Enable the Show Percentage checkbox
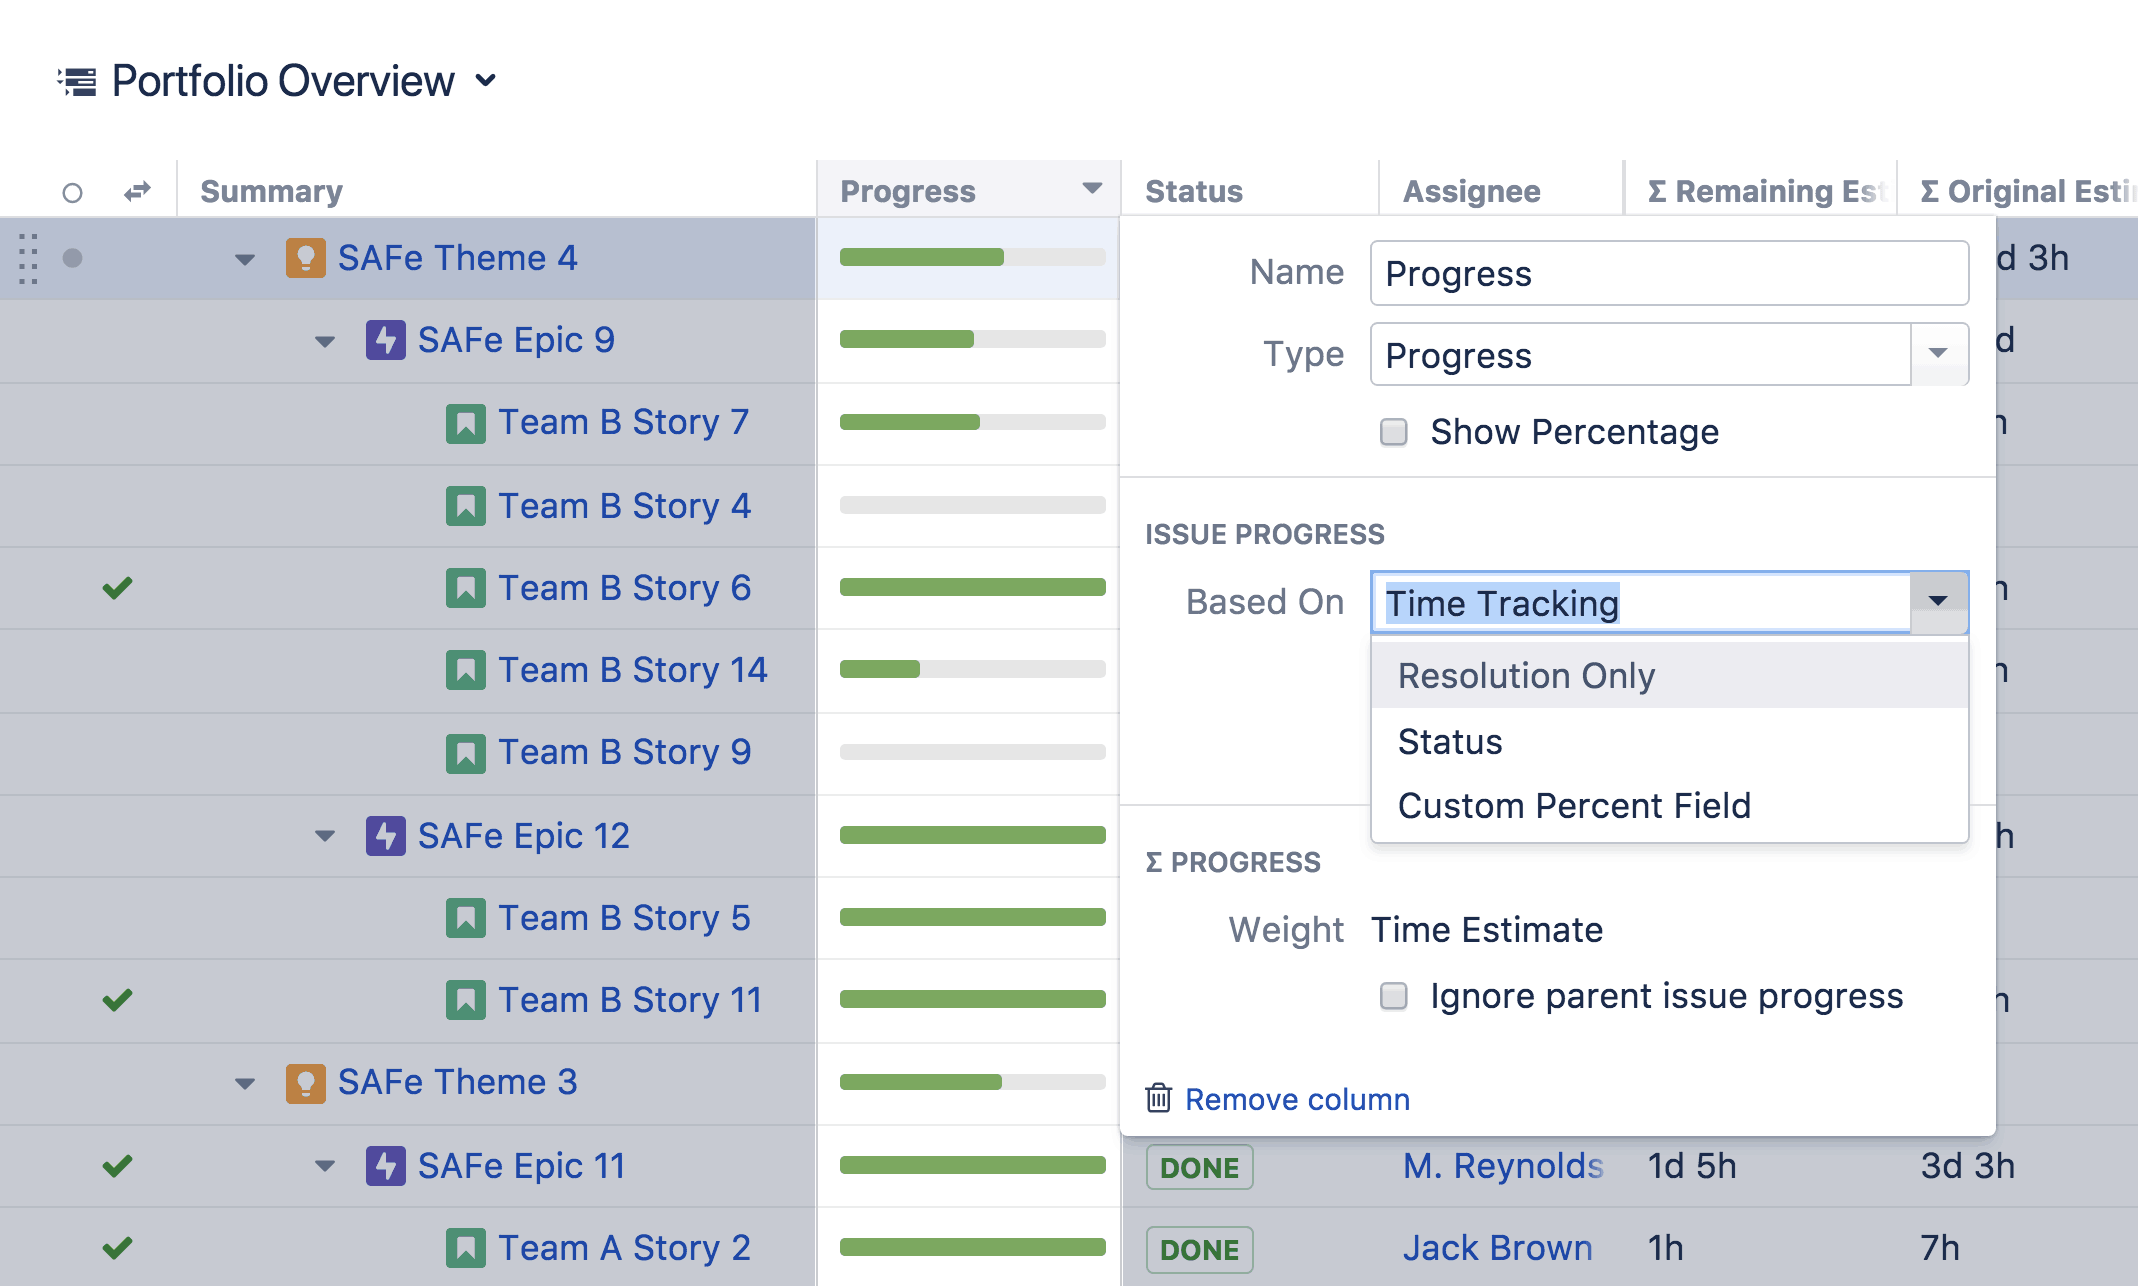The image size is (2138, 1286). tap(1393, 432)
